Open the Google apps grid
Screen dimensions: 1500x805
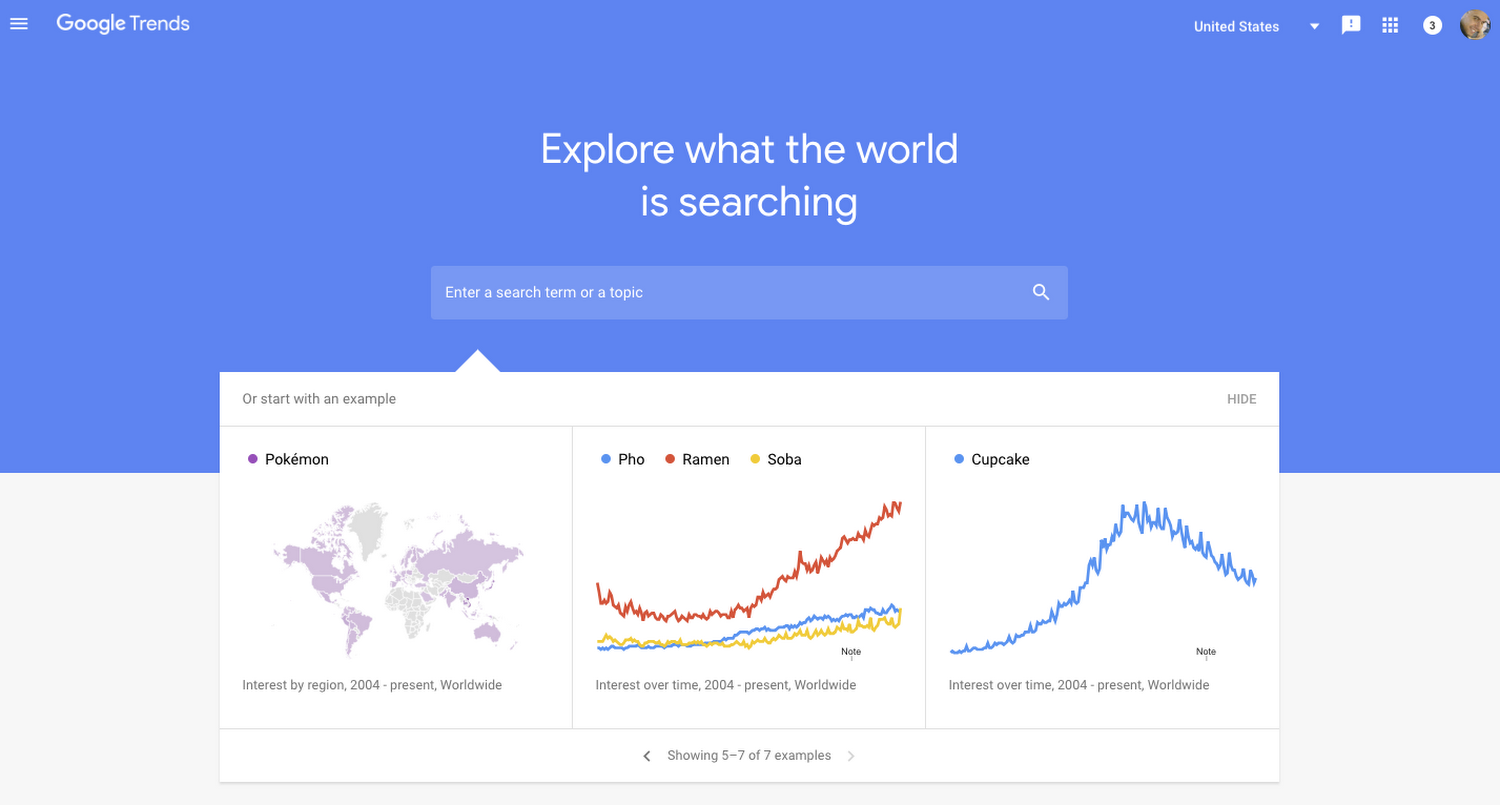(1390, 24)
